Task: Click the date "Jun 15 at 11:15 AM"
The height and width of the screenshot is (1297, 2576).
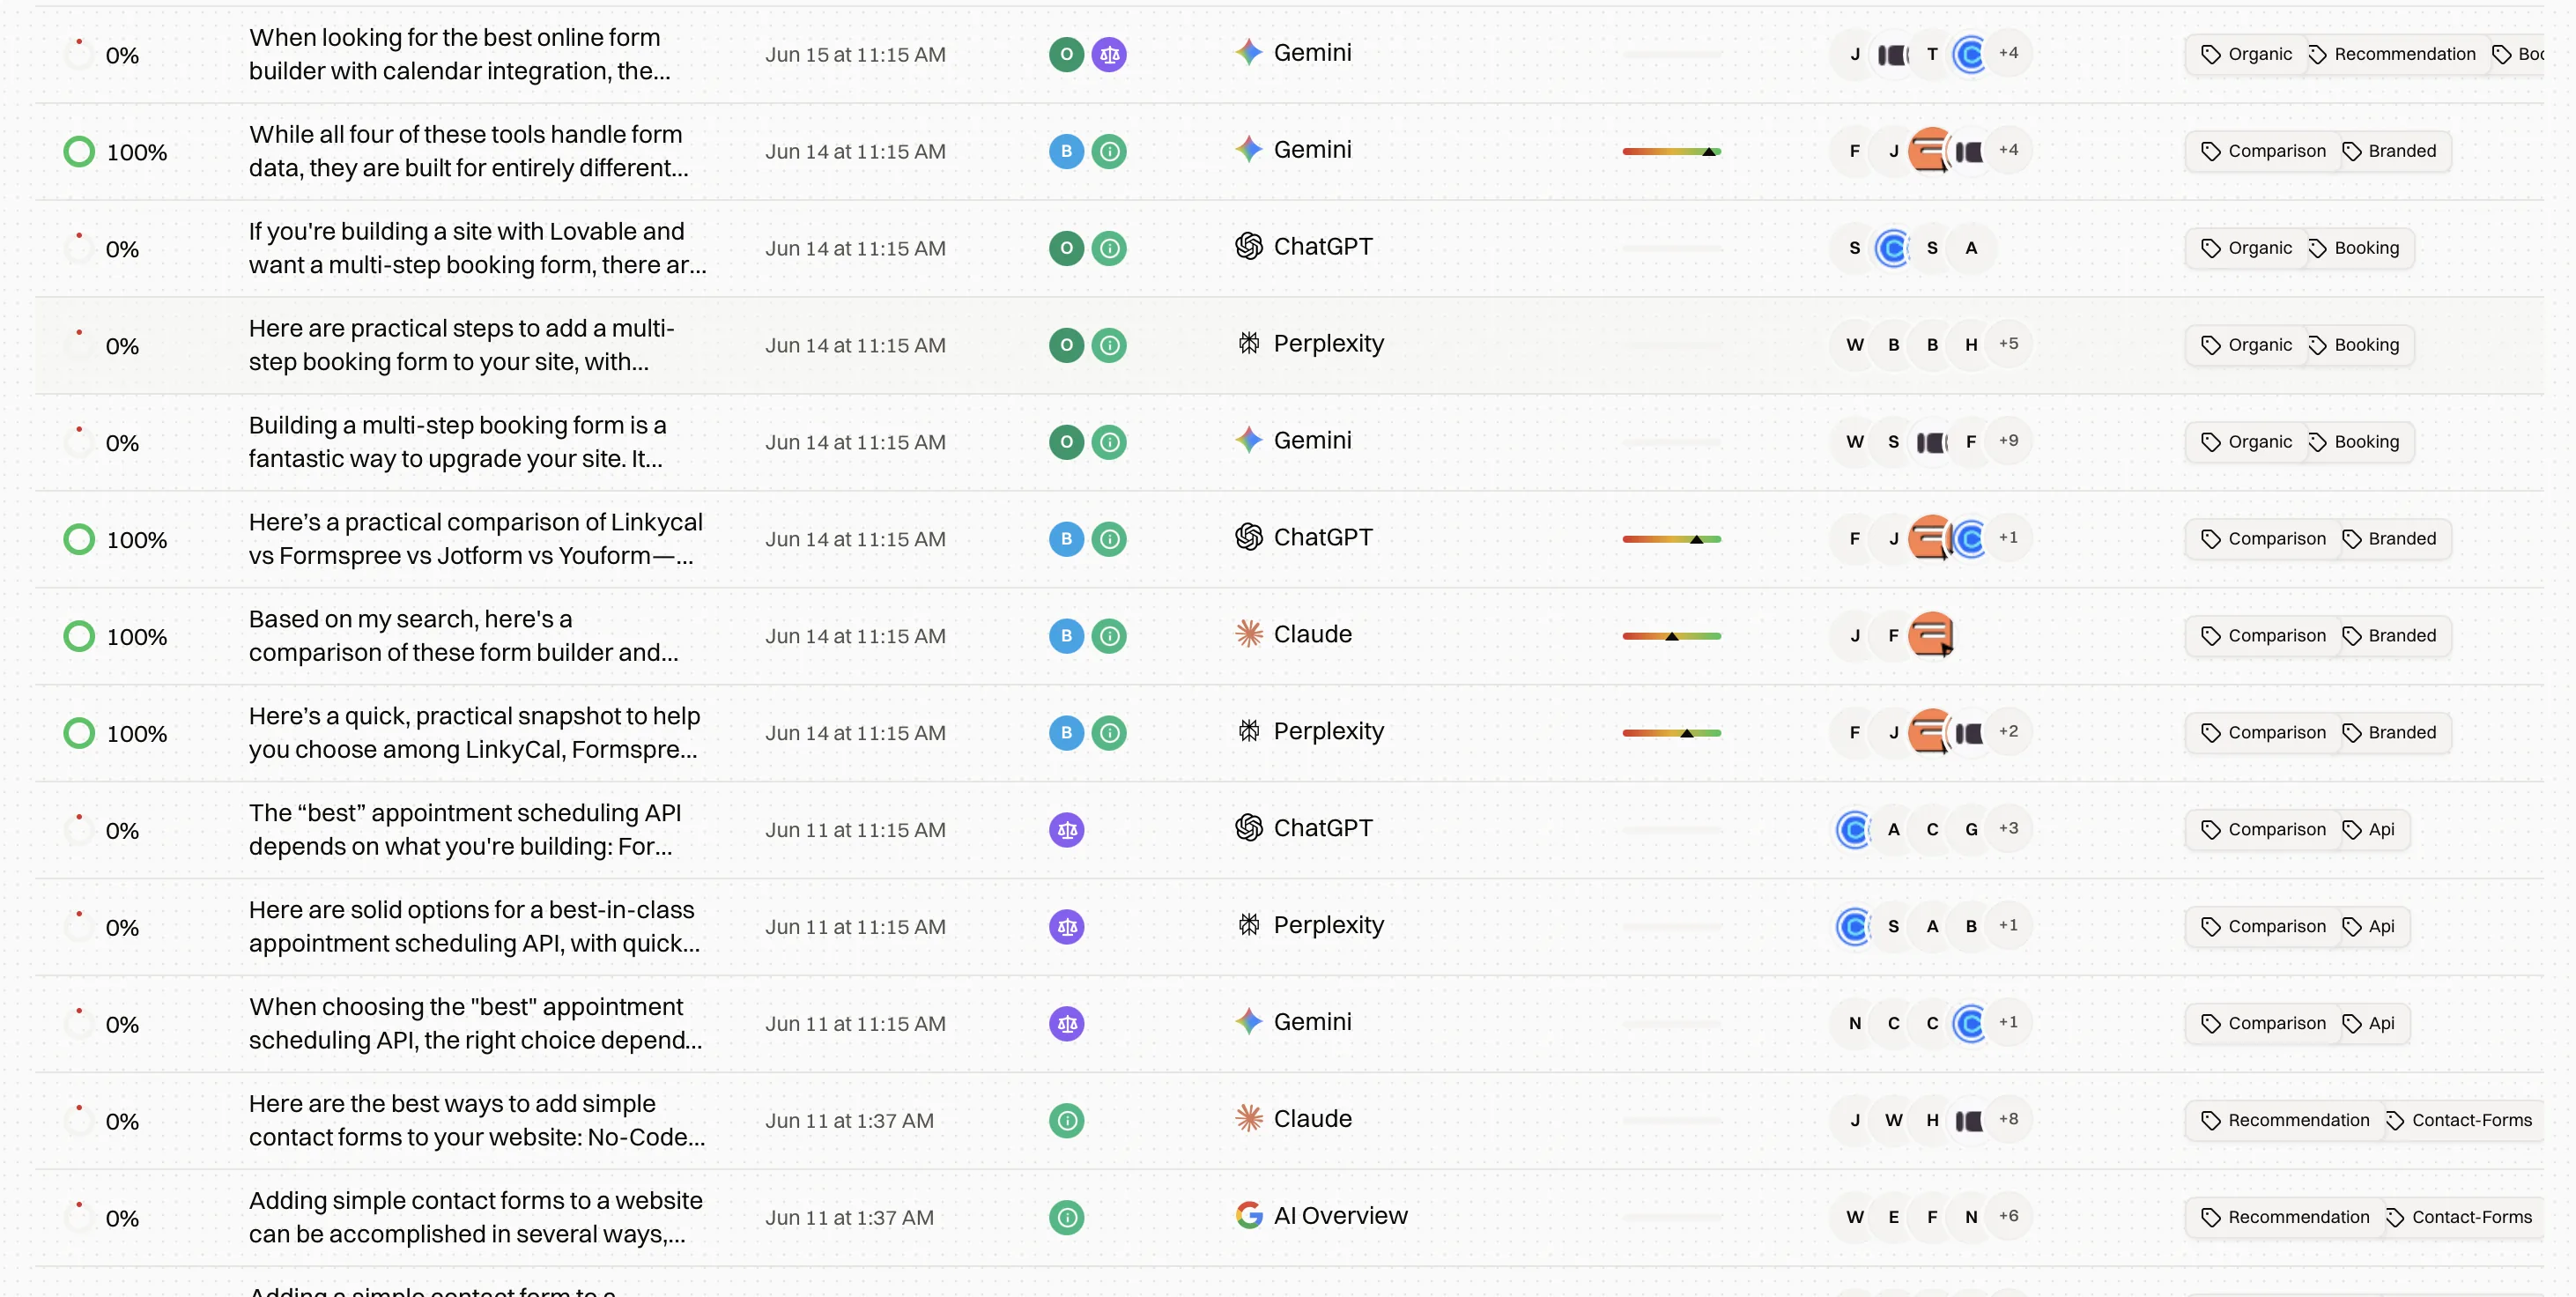Action: pyautogui.click(x=855, y=55)
